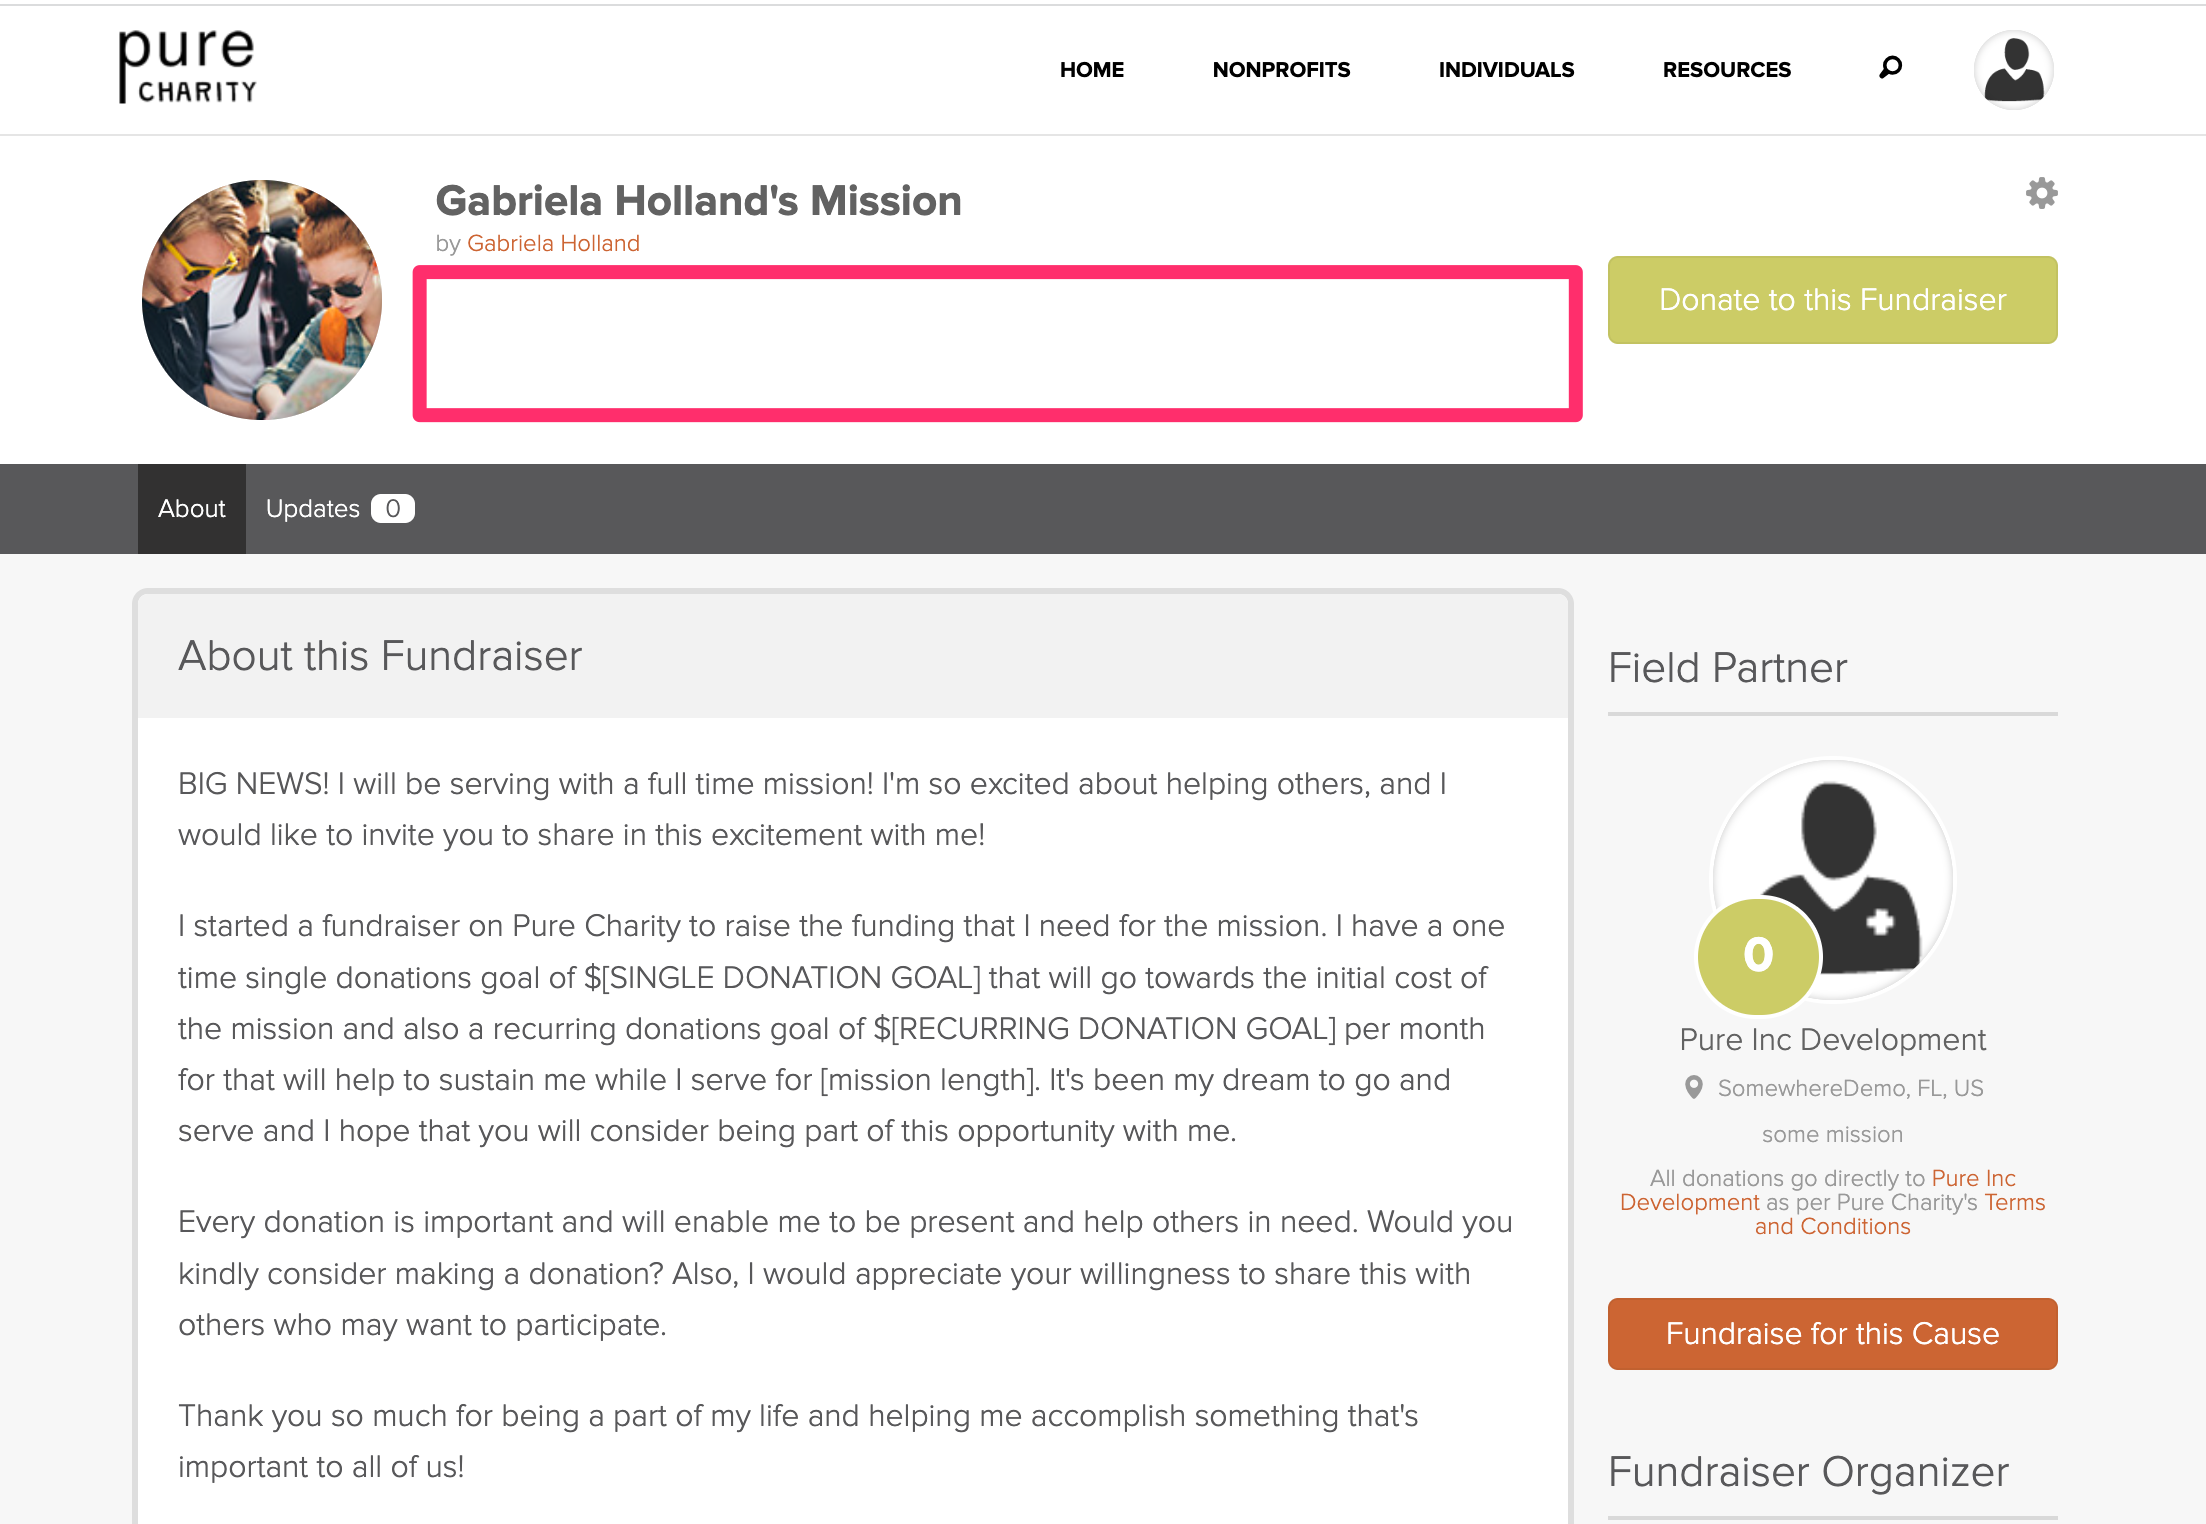The width and height of the screenshot is (2206, 1524).
Task: Click Fundraise for this Cause button
Action: point(1831,1333)
